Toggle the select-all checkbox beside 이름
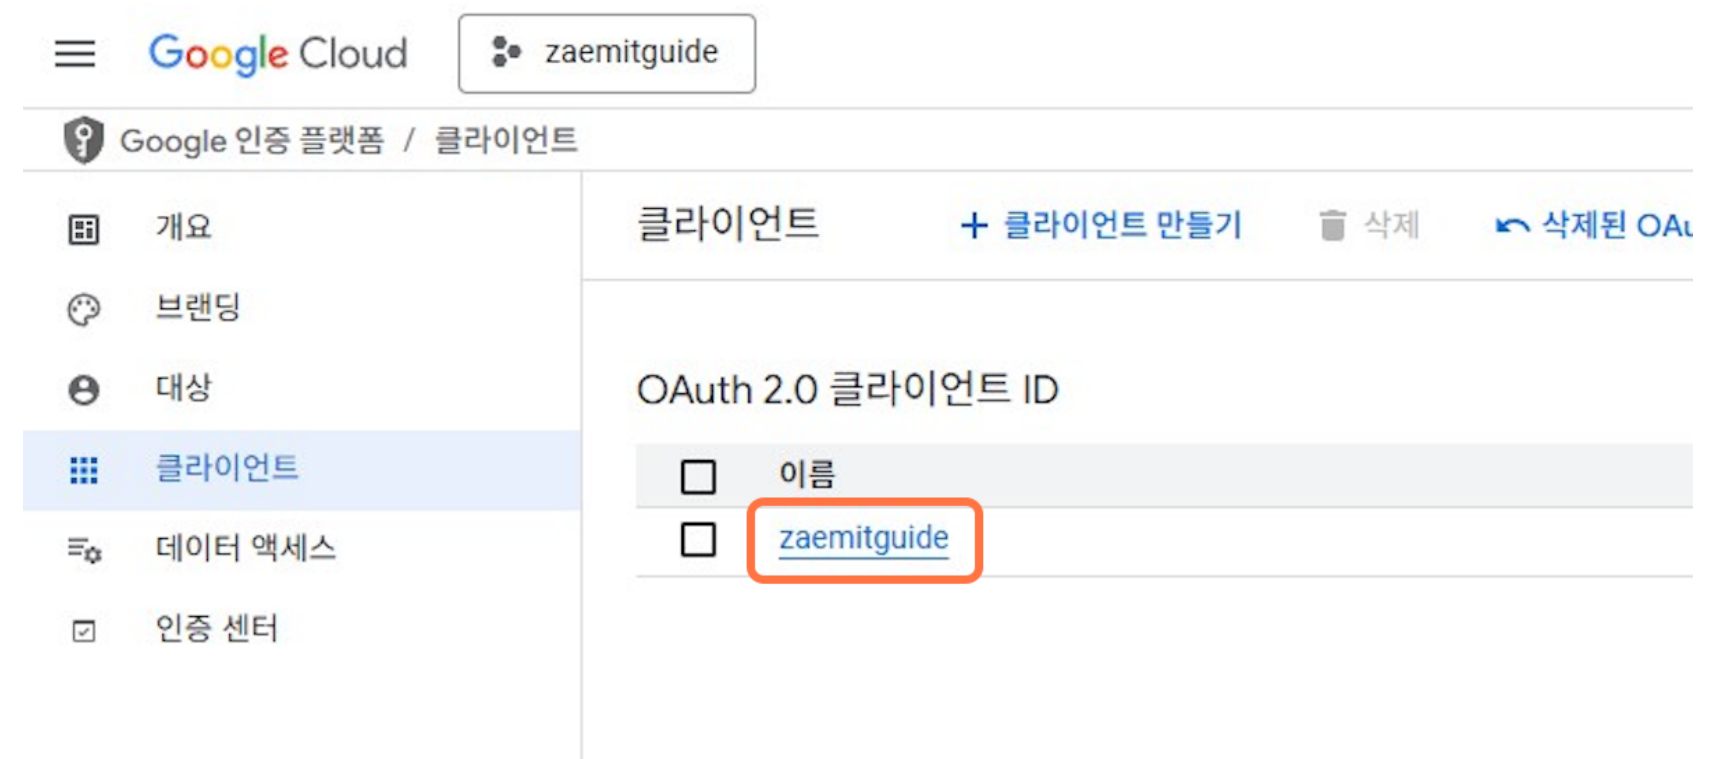 coord(698,476)
